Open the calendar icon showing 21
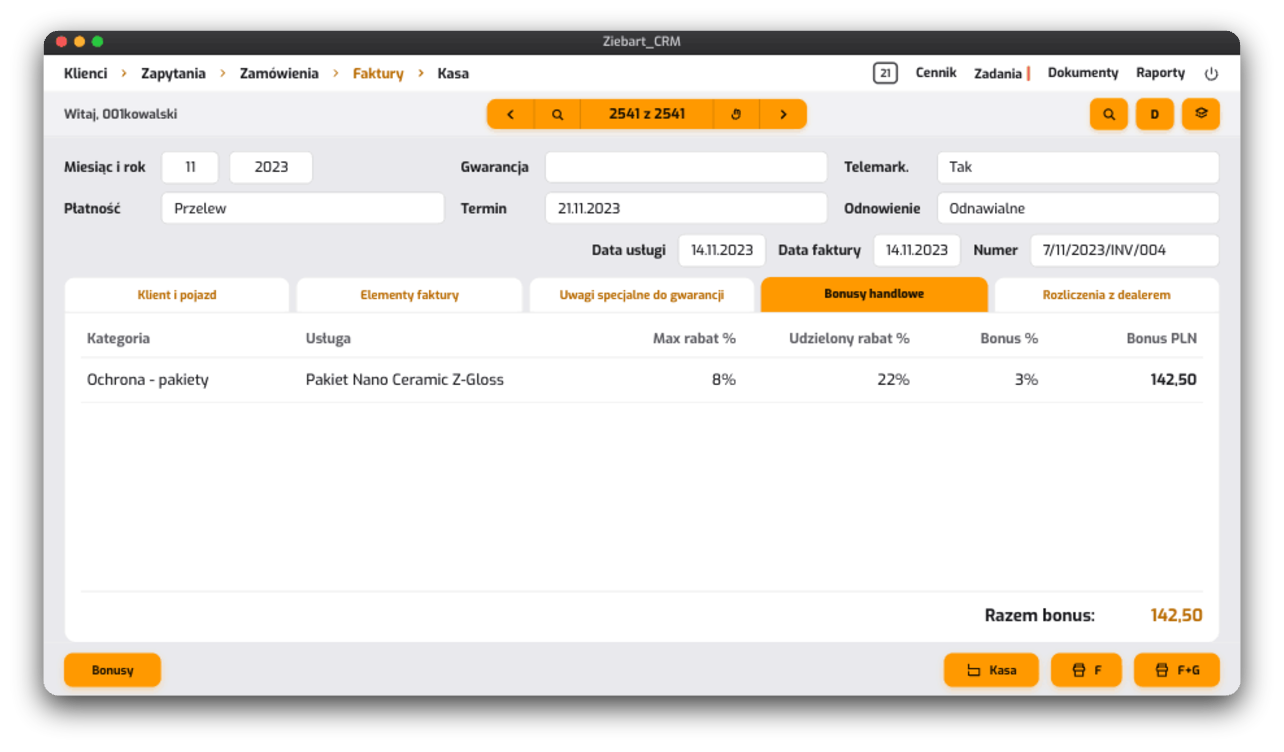This screenshot has width=1284, height=752. point(885,73)
